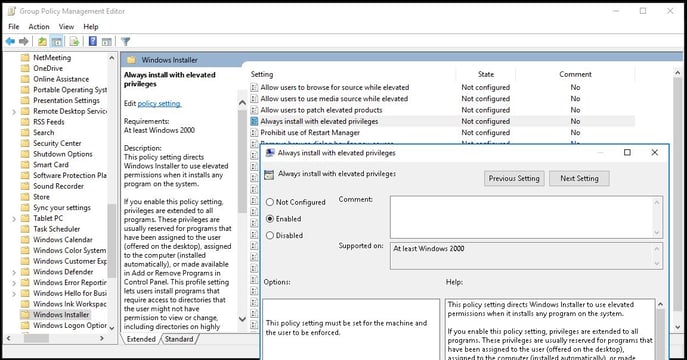Open the Help menu
The image size is (687, 360).
[91, 27]
